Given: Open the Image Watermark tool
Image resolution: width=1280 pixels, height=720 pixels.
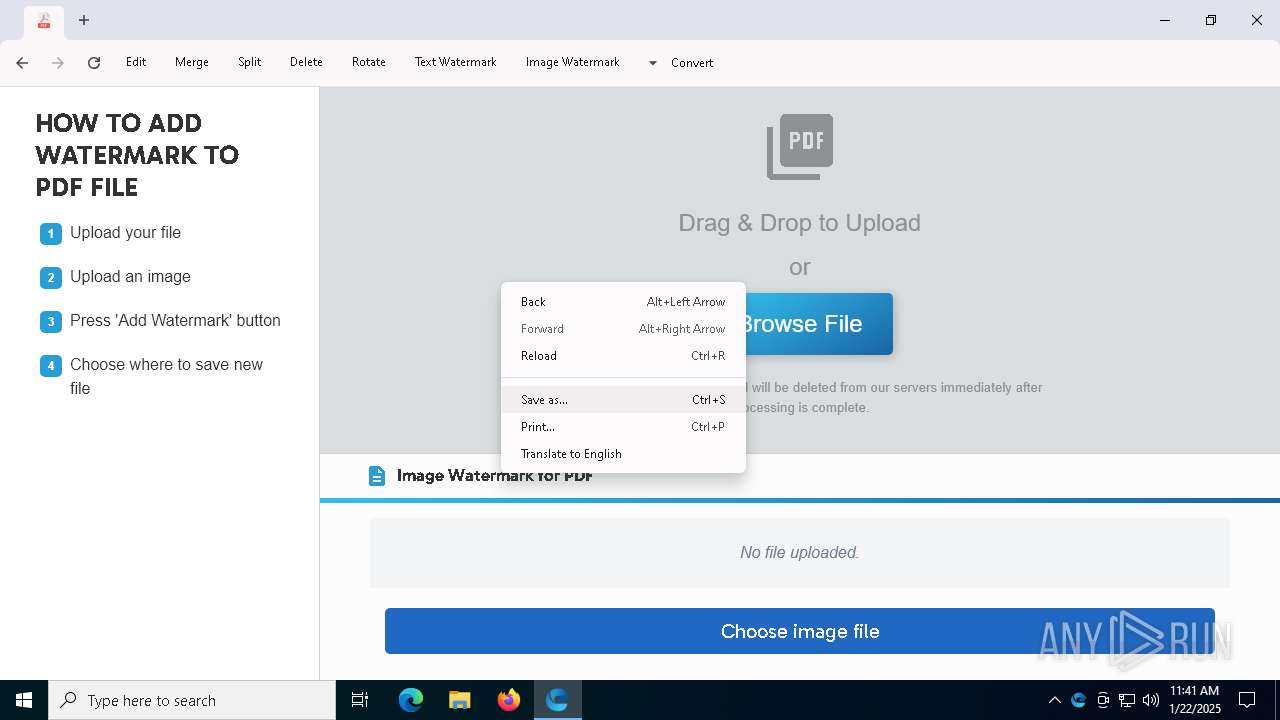Looking at the screenshot, I should (x=573, y=62).
